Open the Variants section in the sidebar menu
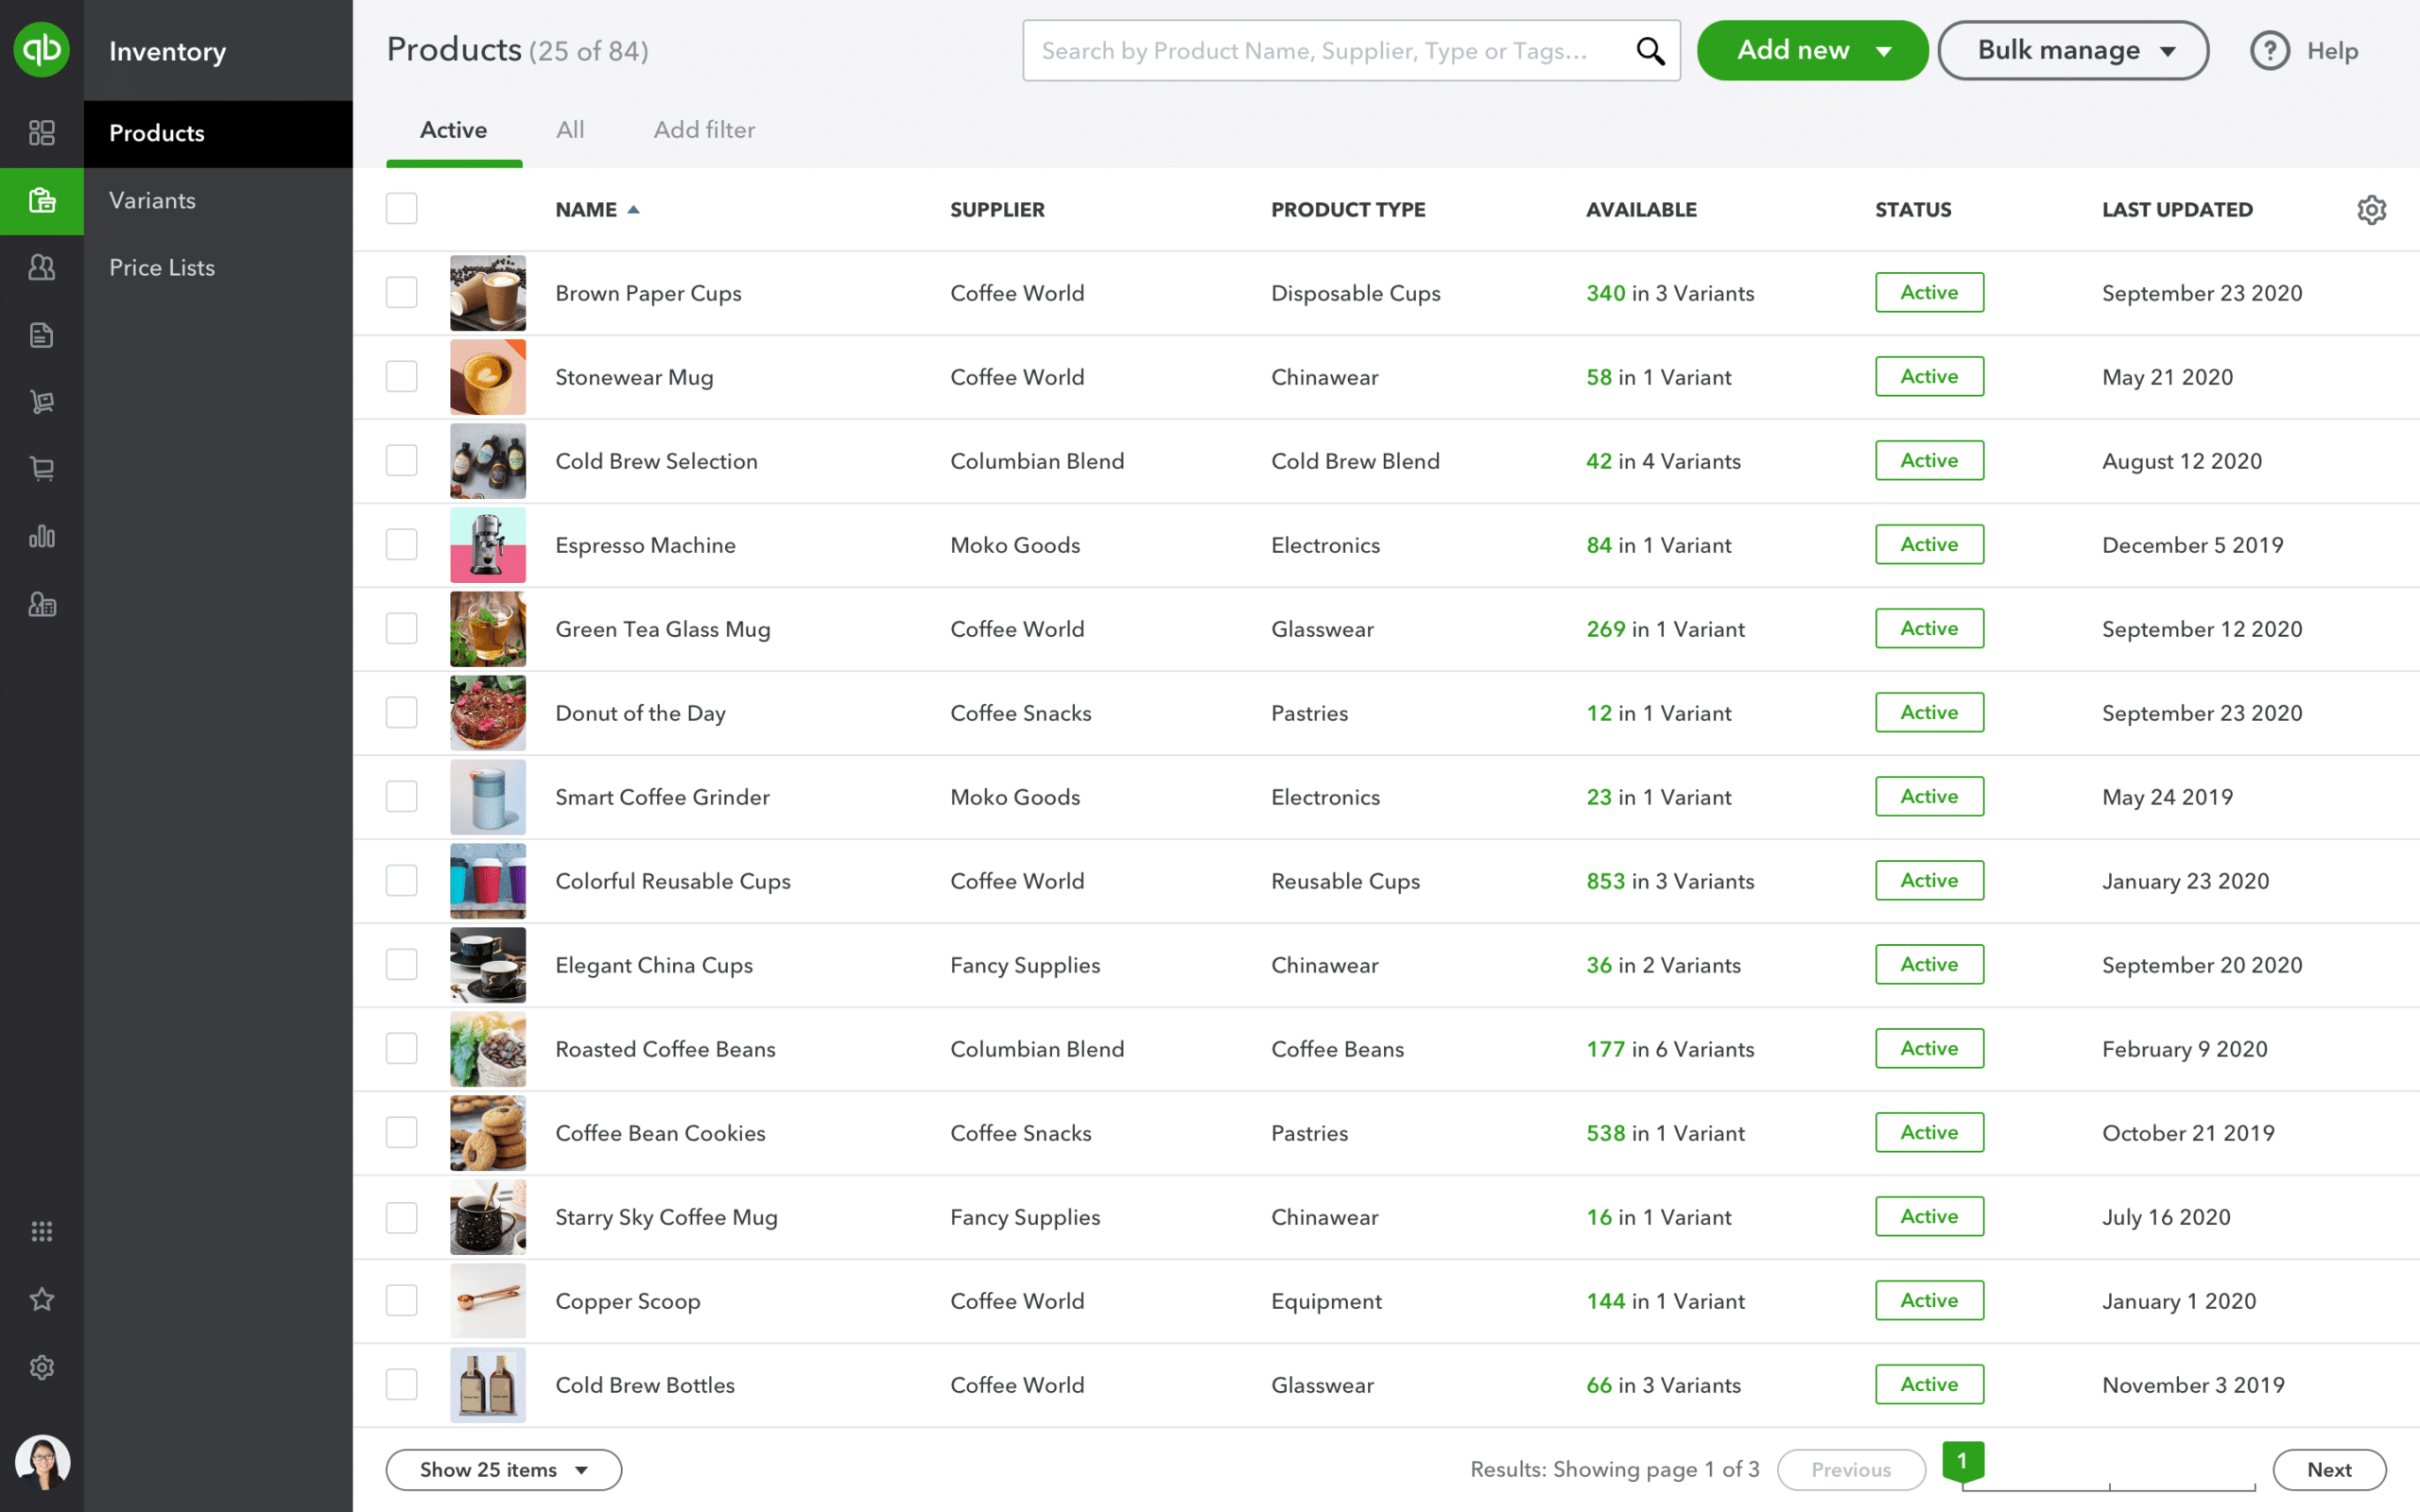Viewport: 2420px width, 1512px height. [x=152, y=200]
